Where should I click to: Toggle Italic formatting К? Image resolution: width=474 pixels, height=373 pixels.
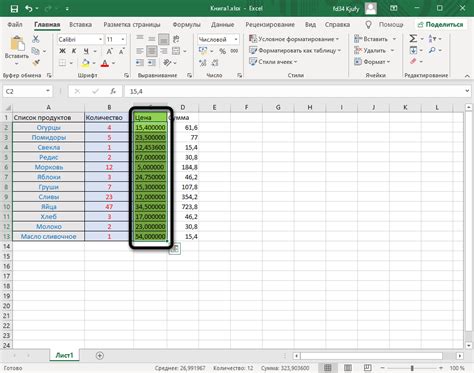coord(74,51)
